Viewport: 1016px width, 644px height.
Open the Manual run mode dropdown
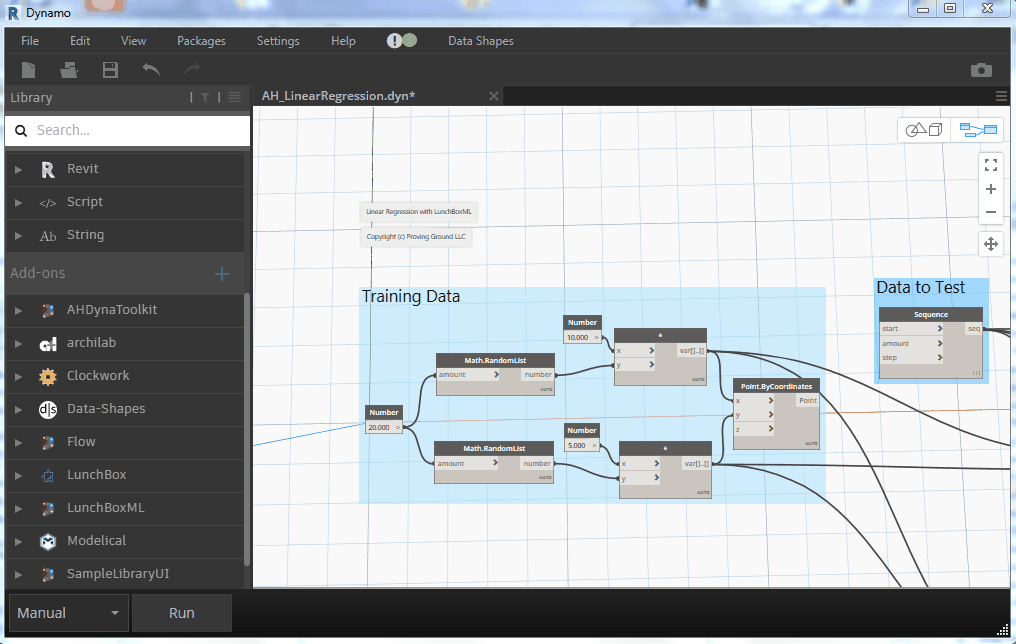[x=68, y=613]
